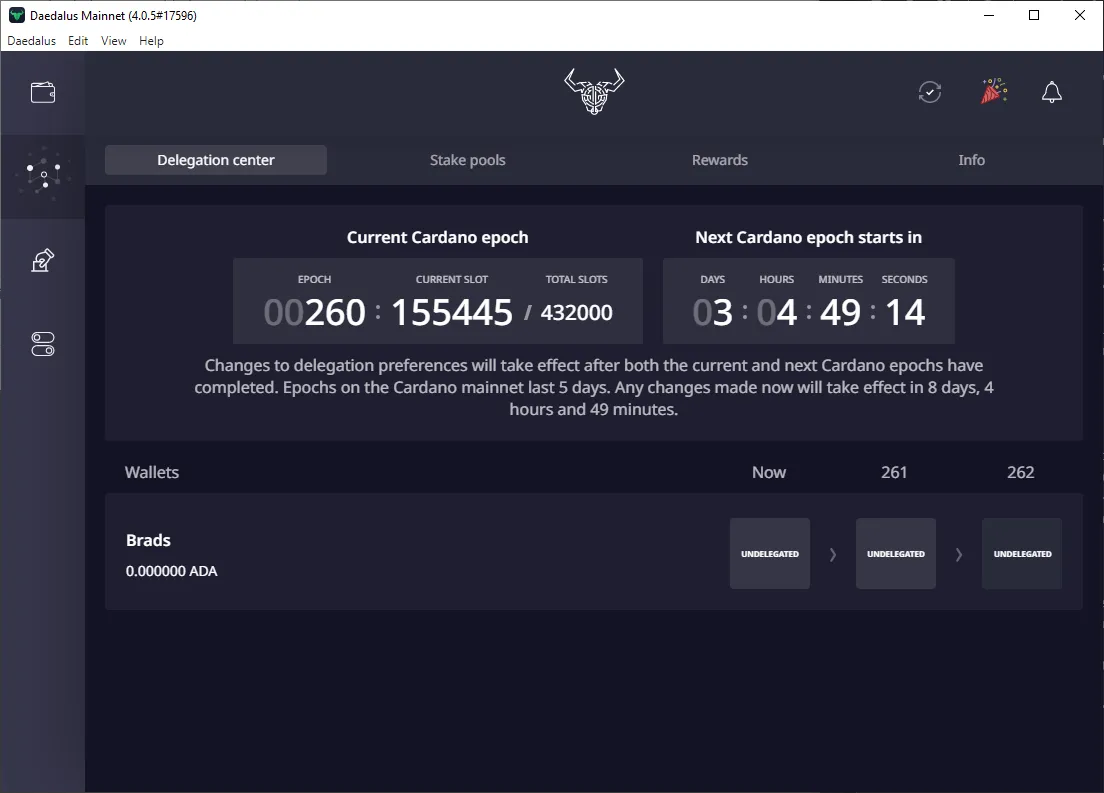
Task: Click the delegation preferences explanation paragraph
Action: pos(594,387)
